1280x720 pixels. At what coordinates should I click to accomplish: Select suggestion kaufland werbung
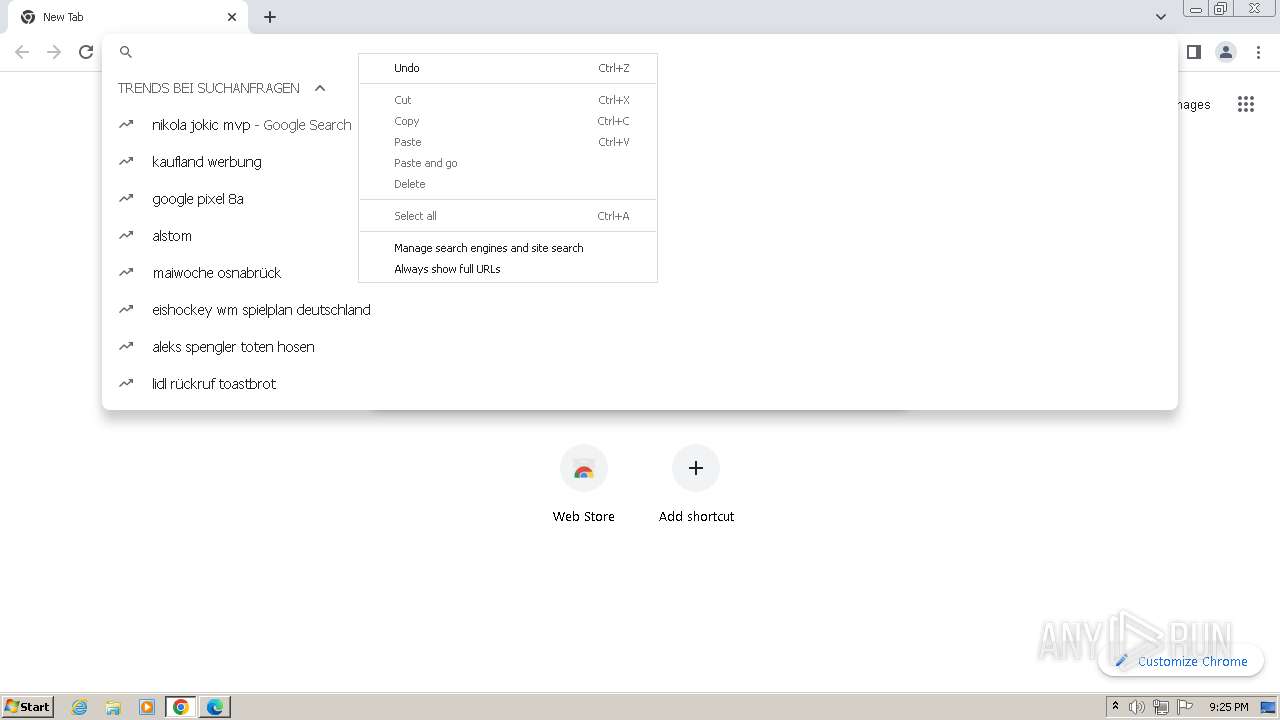pos(640,162)
